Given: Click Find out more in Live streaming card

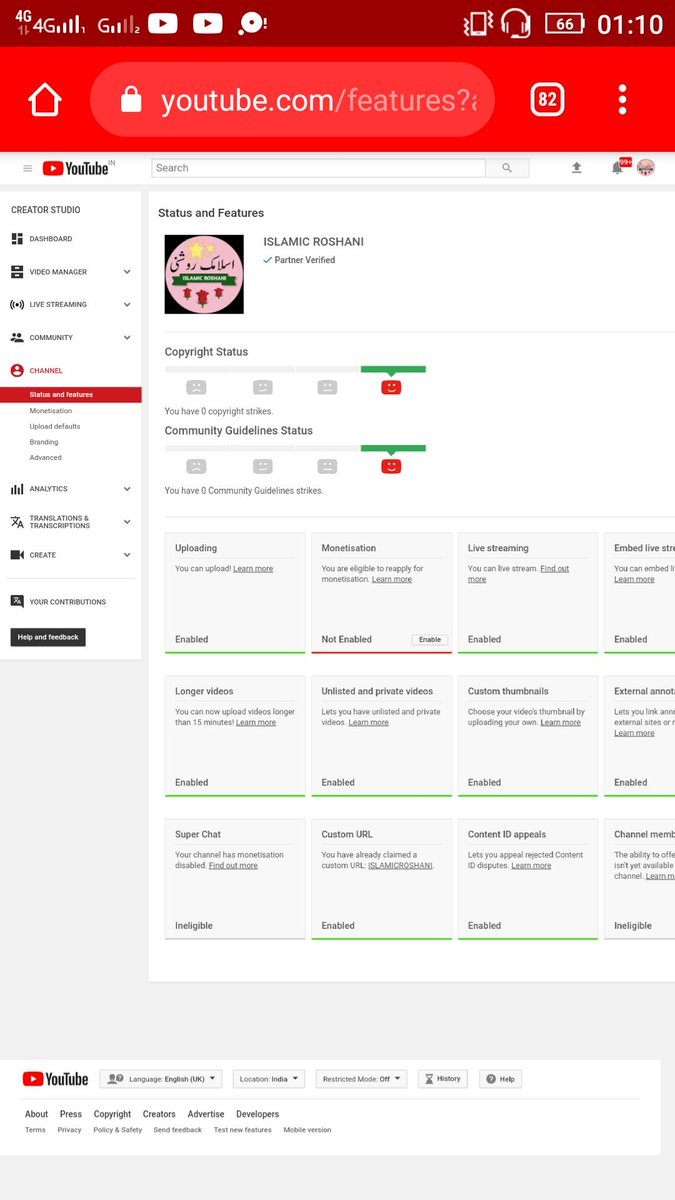Looking at the screenshot, I should [518, 574].
